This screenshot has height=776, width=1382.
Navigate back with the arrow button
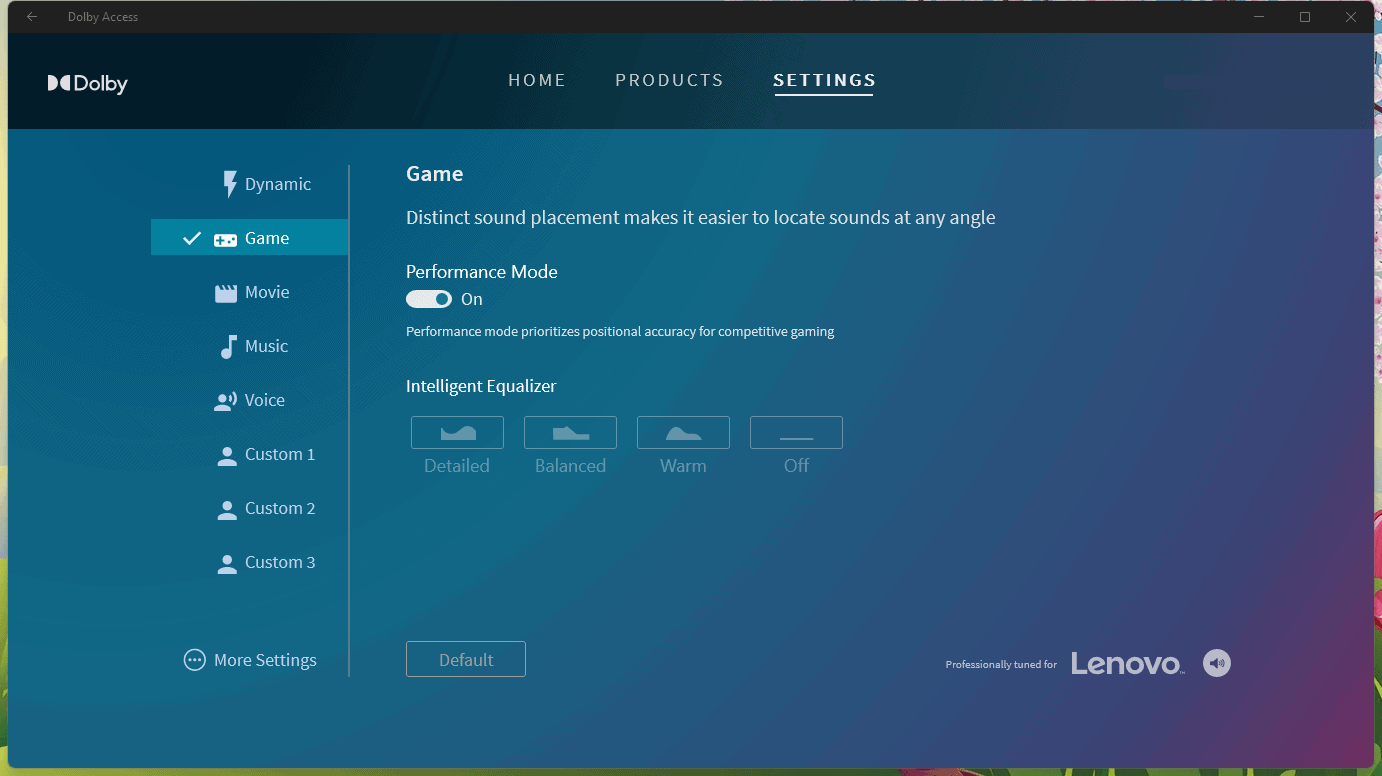(31, 16)
